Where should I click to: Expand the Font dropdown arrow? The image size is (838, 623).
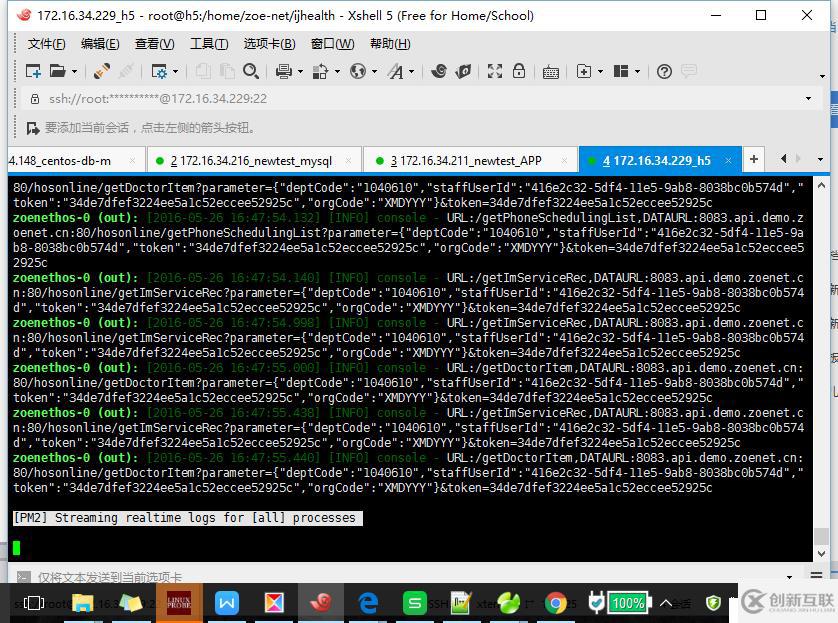(x=412, y=71)
